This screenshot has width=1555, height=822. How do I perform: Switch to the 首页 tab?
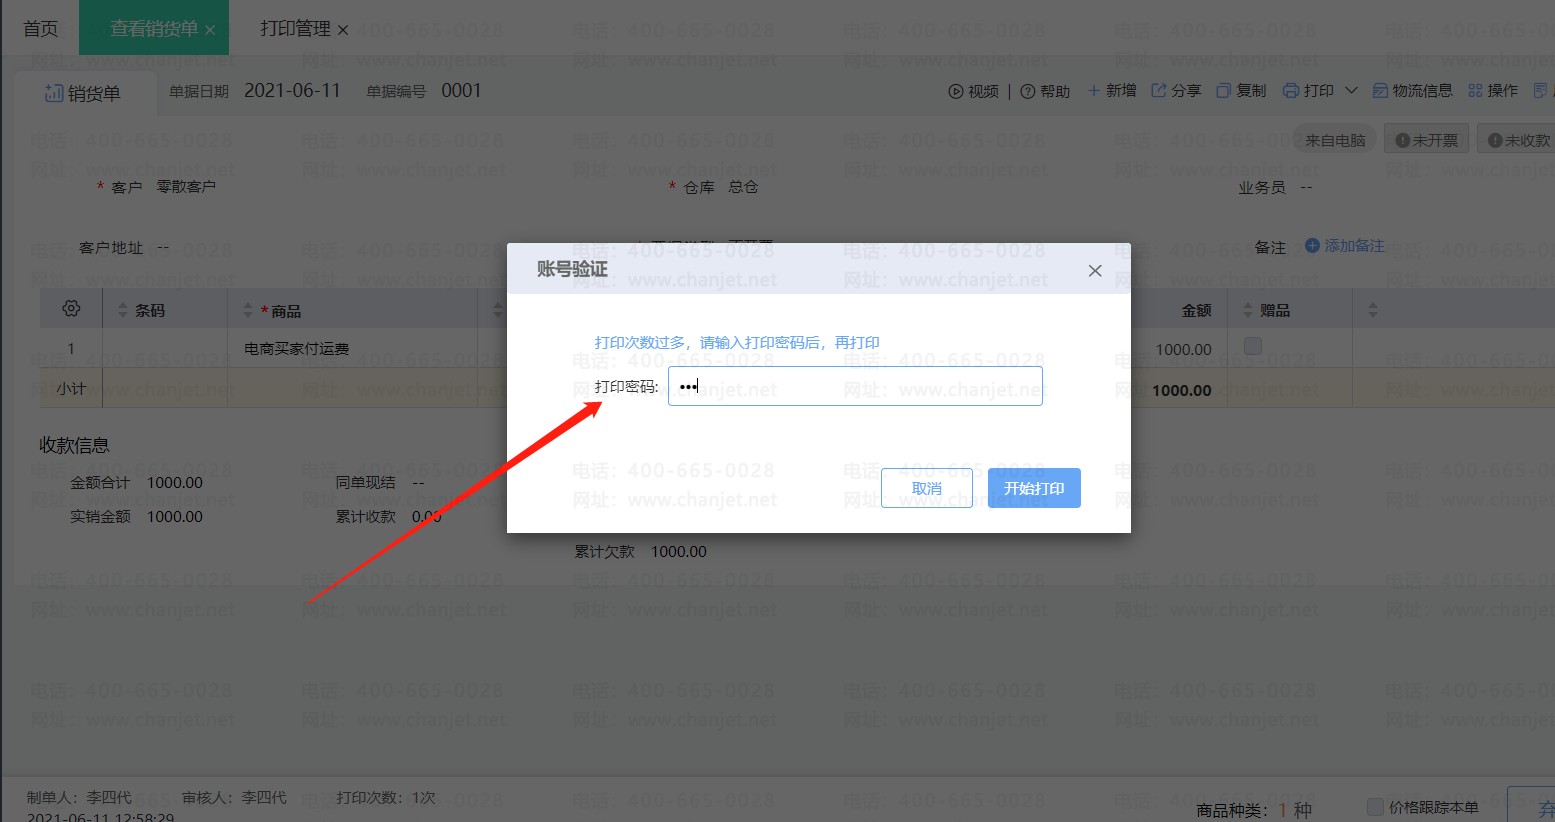pyautogui.click(x=40, y=28)
